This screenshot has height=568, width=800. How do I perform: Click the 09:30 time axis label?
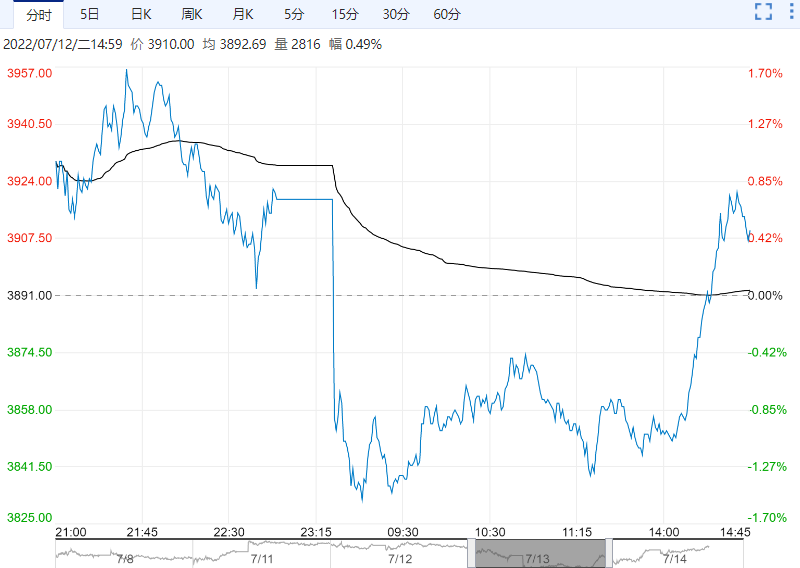coord(403,532)
